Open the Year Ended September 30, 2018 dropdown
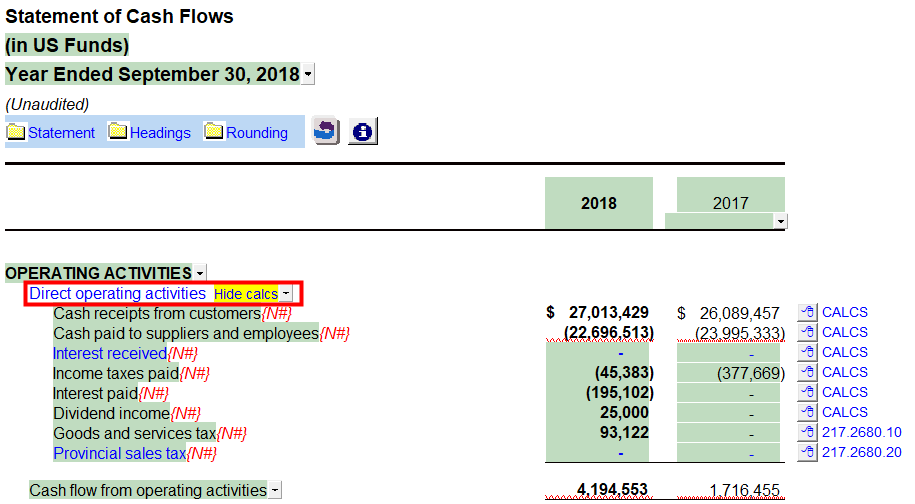The image size is (915, 504). pyautogui.click(x=308, y=75)
